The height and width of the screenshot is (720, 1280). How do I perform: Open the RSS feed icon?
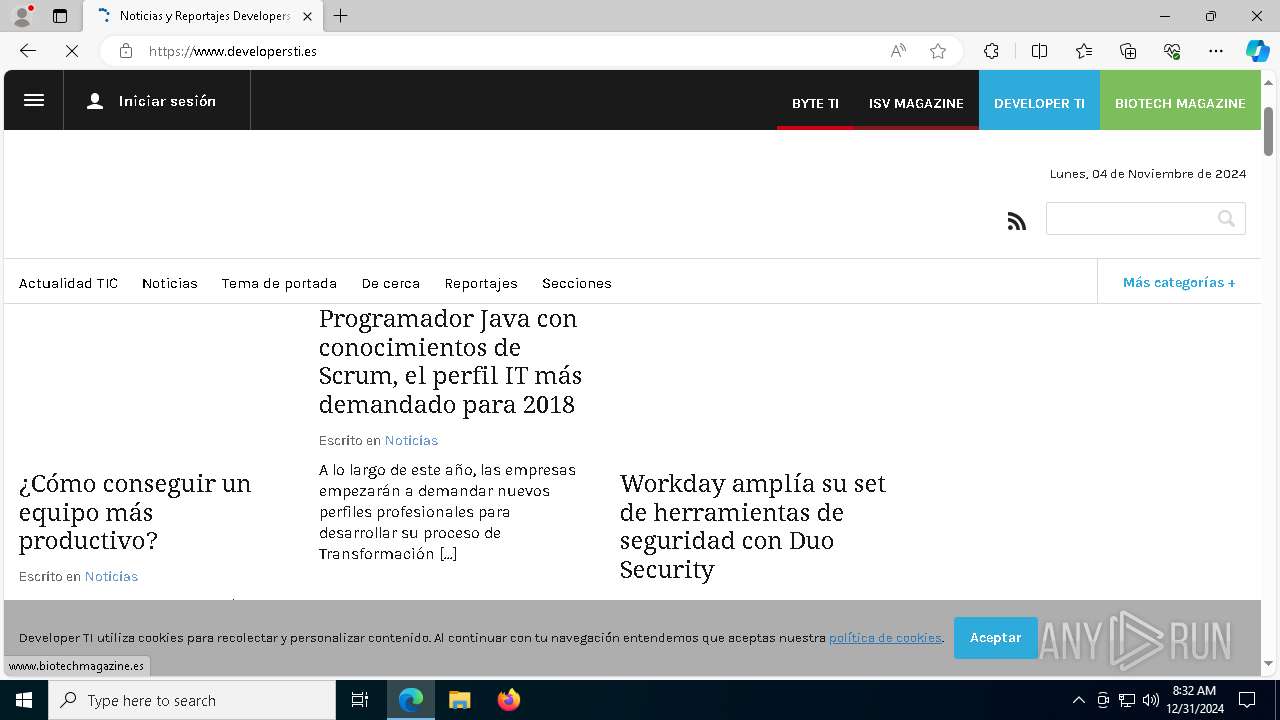click(1017, 221)
